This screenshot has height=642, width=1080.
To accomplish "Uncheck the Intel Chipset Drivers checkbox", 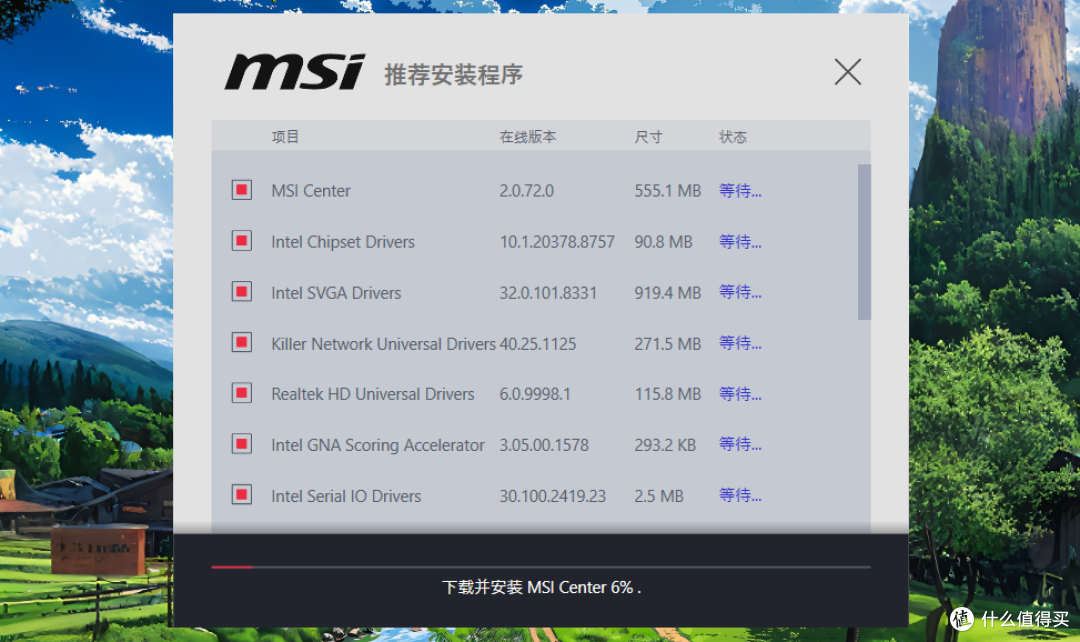I will (x=242, y=241).
